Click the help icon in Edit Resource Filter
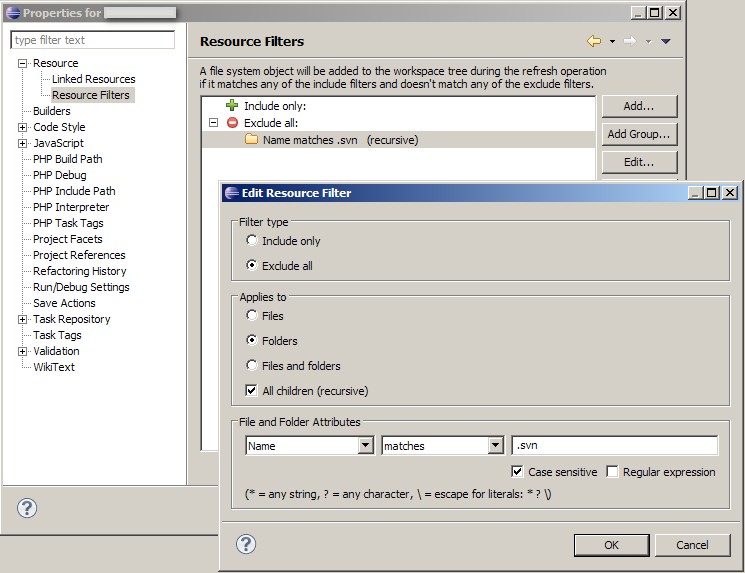 point(245,544)
